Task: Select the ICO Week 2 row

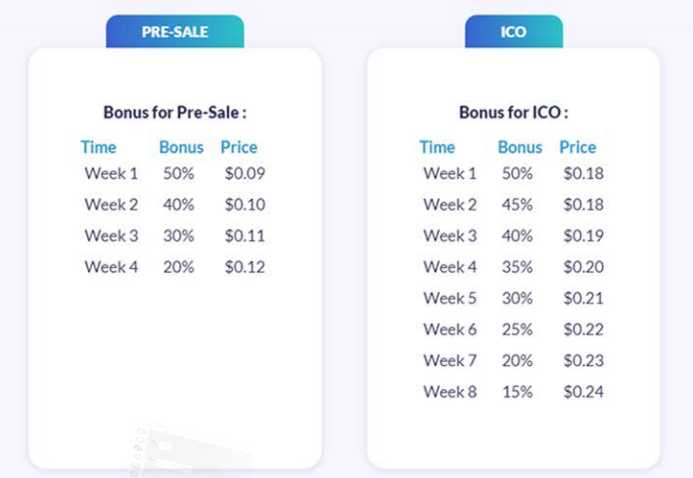Action: click(x=450, y=204)
